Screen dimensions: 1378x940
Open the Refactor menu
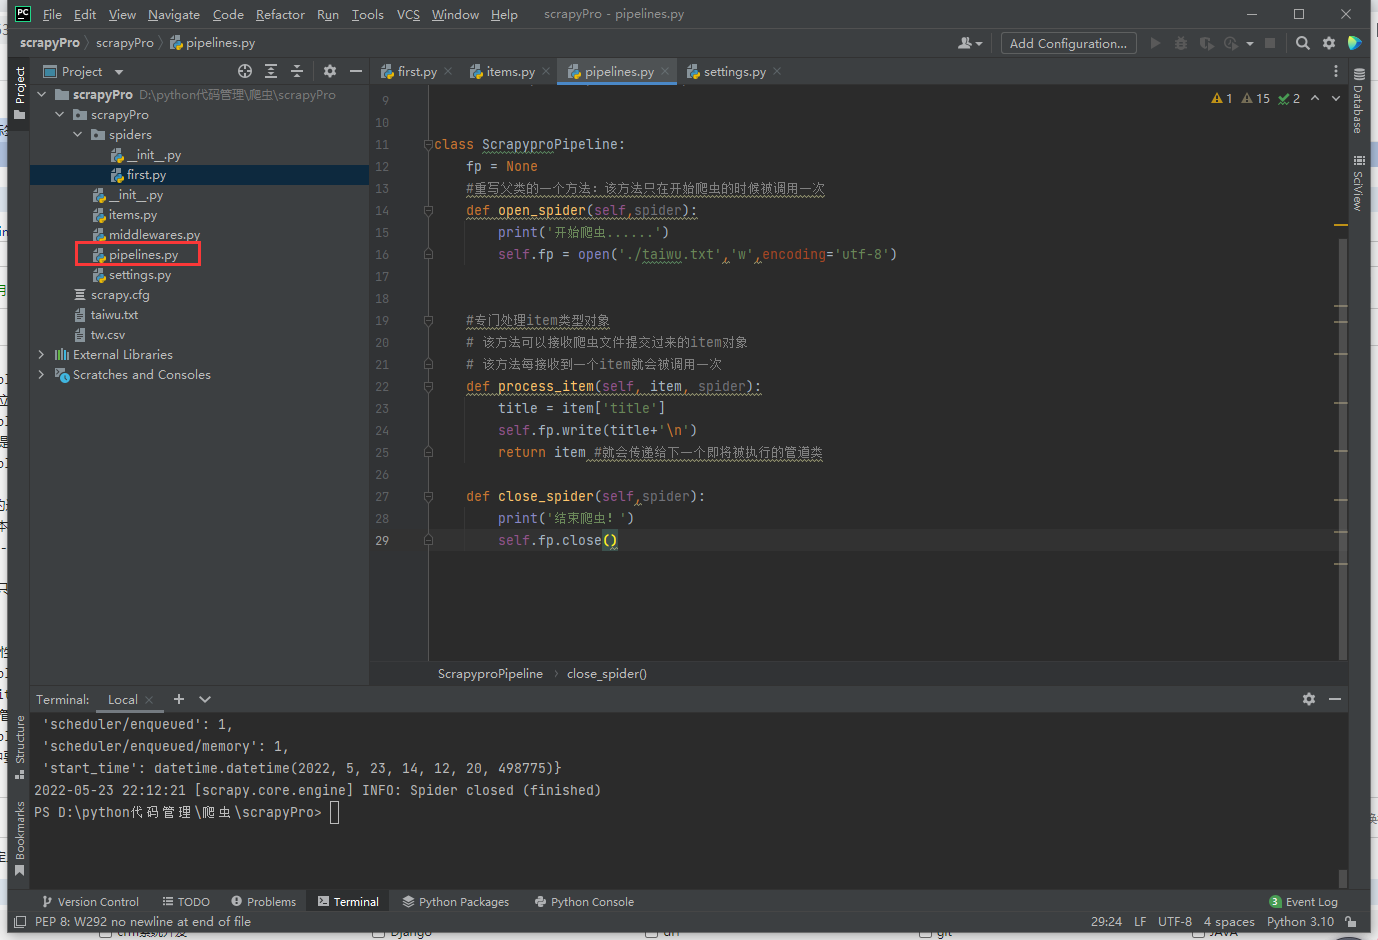(280, 15)
